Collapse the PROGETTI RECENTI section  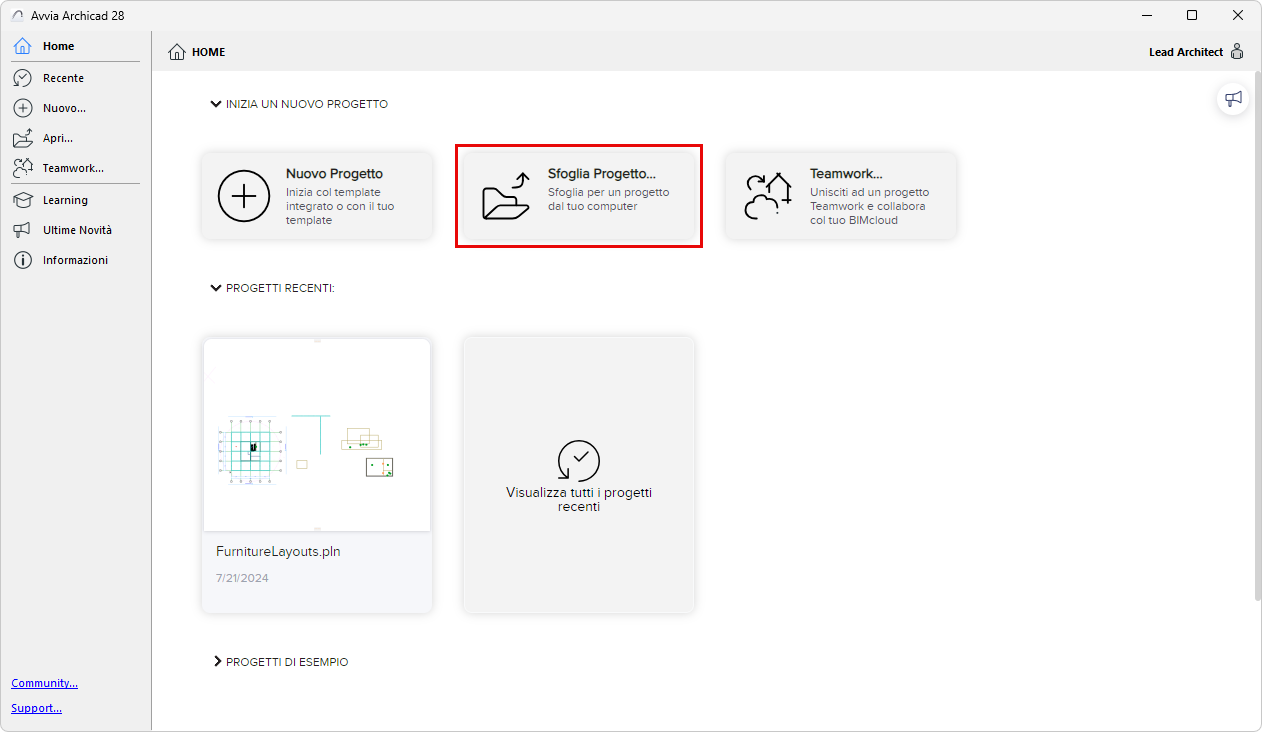(215, 288)
